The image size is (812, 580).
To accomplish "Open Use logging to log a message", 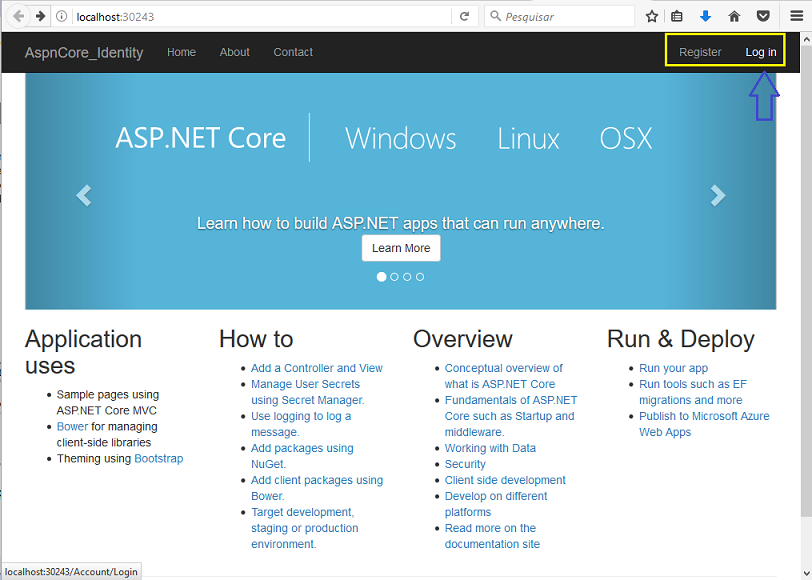I will [301, 424].
